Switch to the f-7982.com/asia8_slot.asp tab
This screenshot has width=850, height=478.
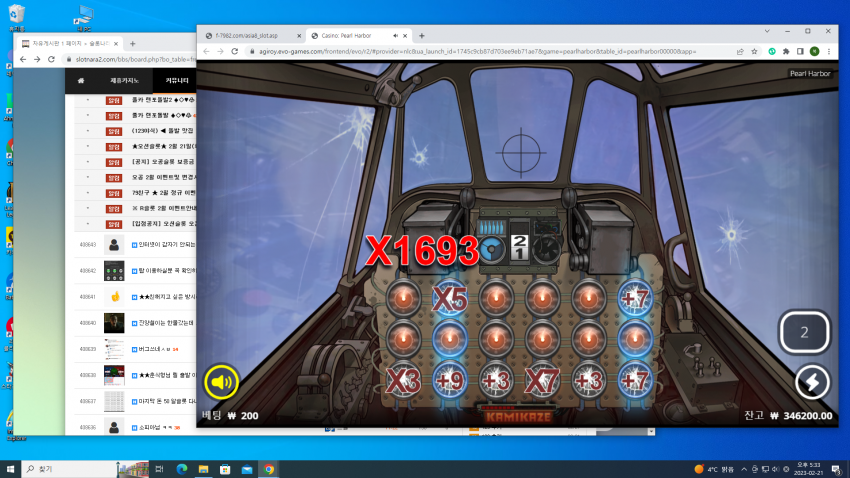[x=253, y=36]
